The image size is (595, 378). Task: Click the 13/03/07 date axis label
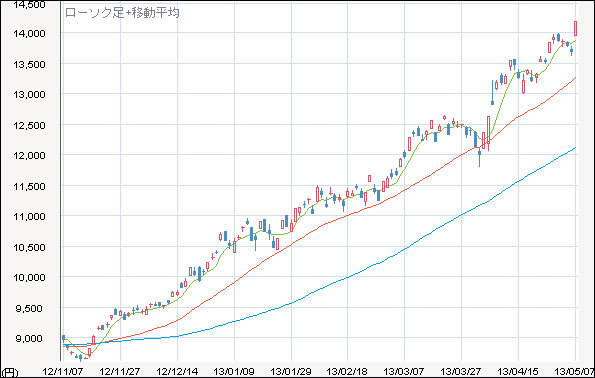(404, 371)
